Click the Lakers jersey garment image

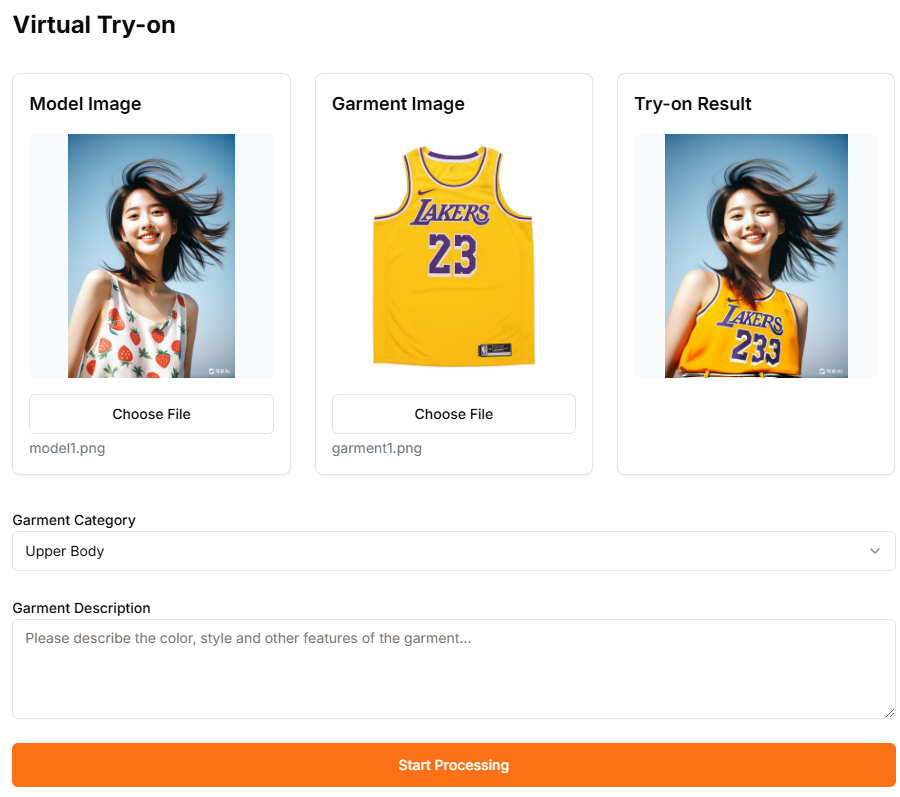453,256
